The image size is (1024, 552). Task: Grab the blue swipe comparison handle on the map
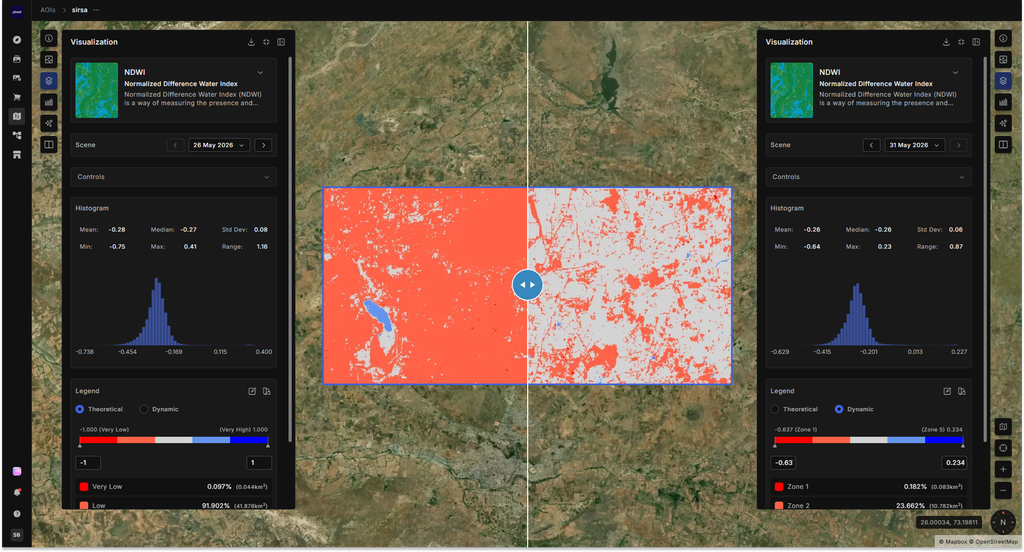coord(528,285)
